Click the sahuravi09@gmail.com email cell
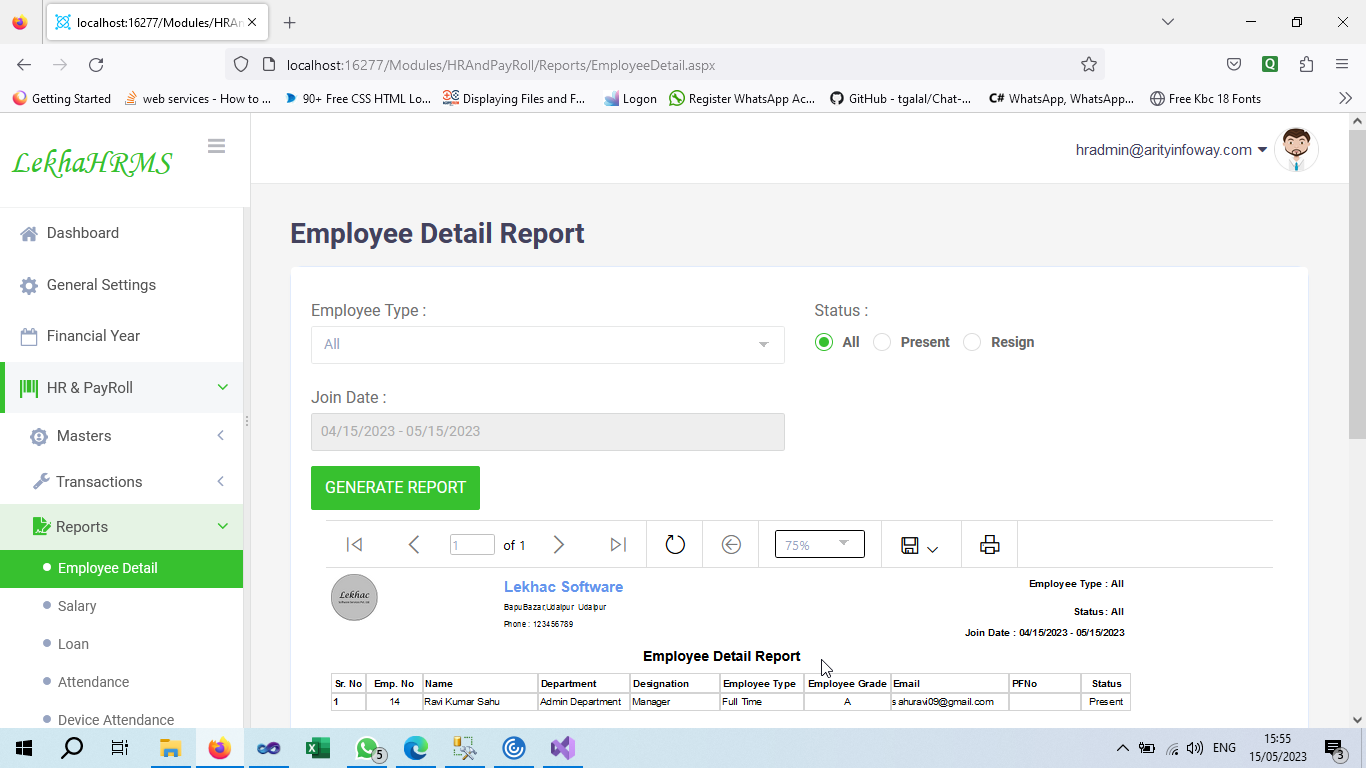 pos(950,702)
